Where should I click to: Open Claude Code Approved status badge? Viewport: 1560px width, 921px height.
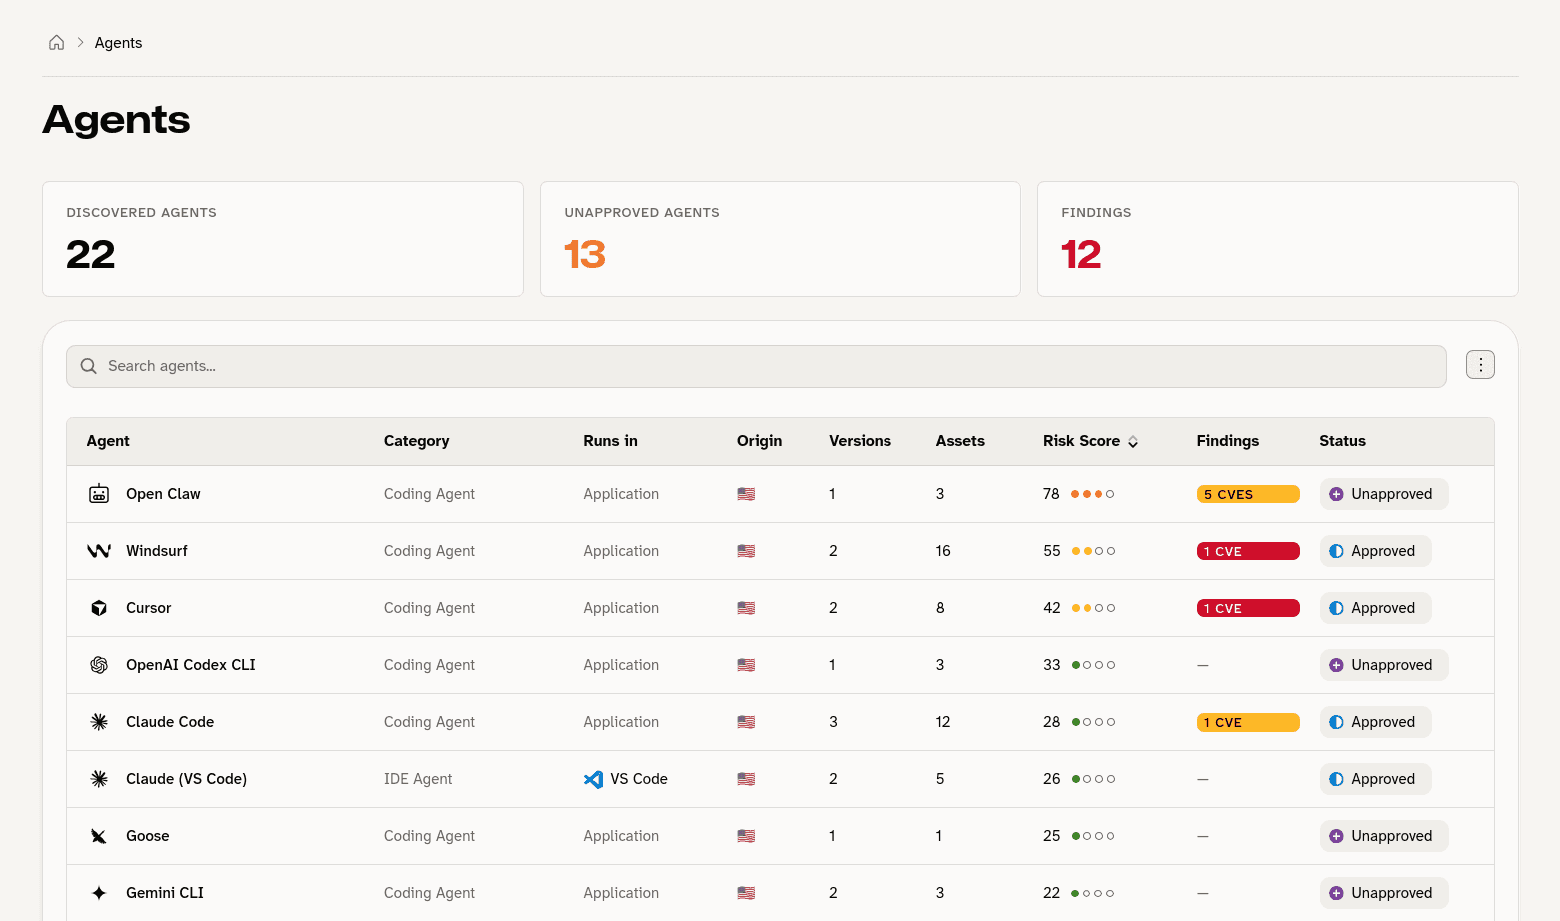pos(1376,722)
